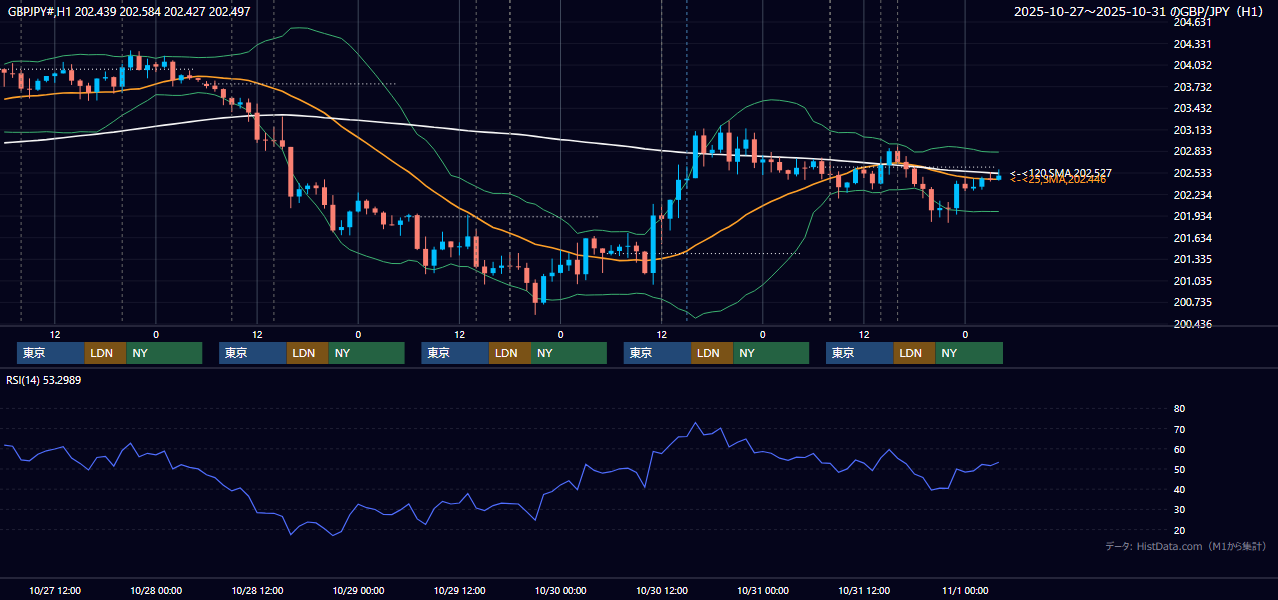Viewport: 1278px width, 600px height.
Task: Select the 10/29 12:00 time axis label
Action: point(459,591)
